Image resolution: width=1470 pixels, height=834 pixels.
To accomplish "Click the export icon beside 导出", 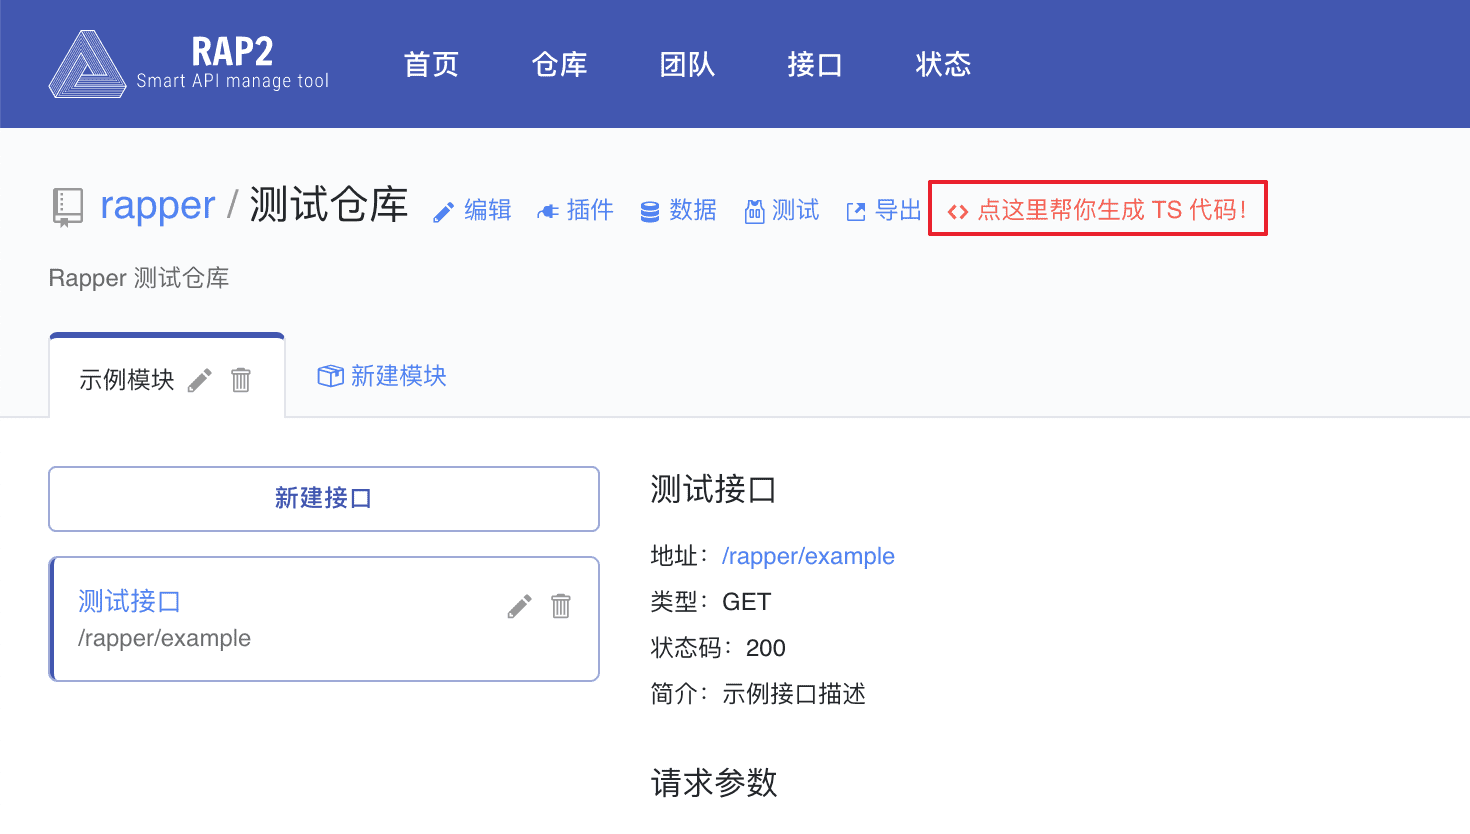I will (x=856, y=211).
